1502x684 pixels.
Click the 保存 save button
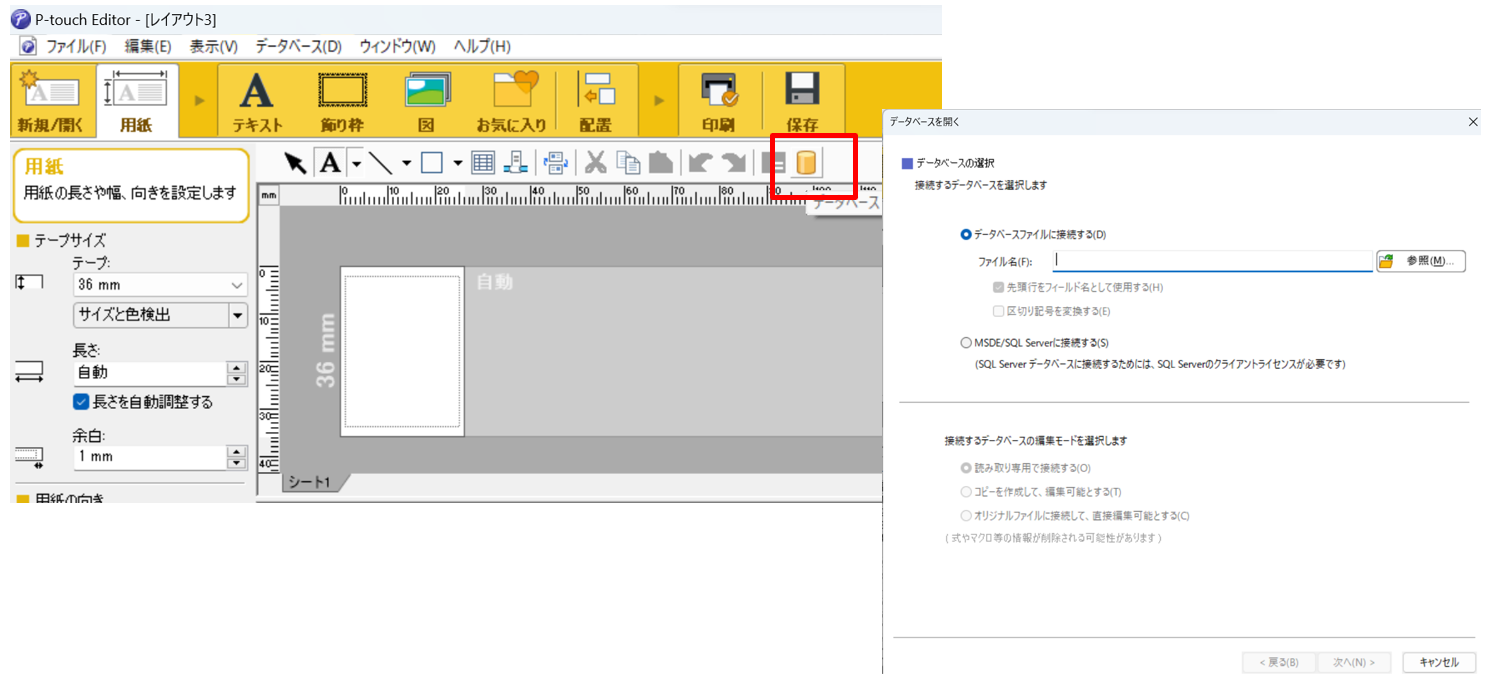pyautogui.click(x=802, y=101)
